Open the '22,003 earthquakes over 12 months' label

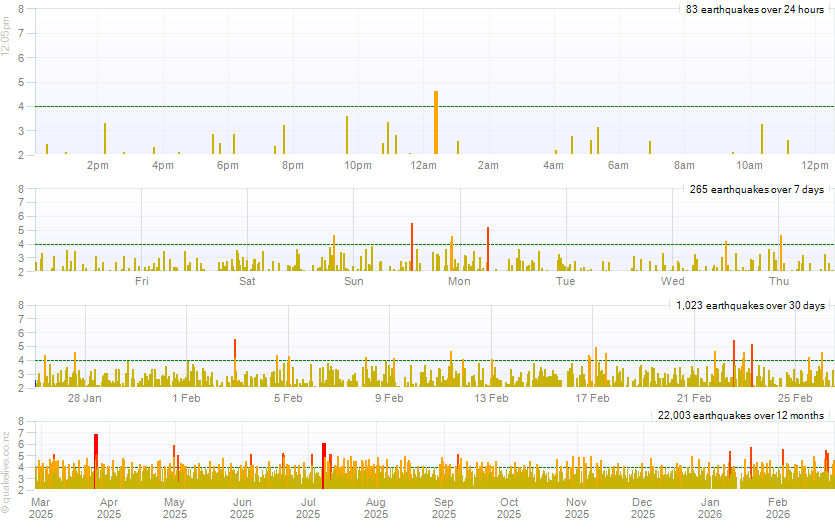pyautogui.click(x=740, y=415)
